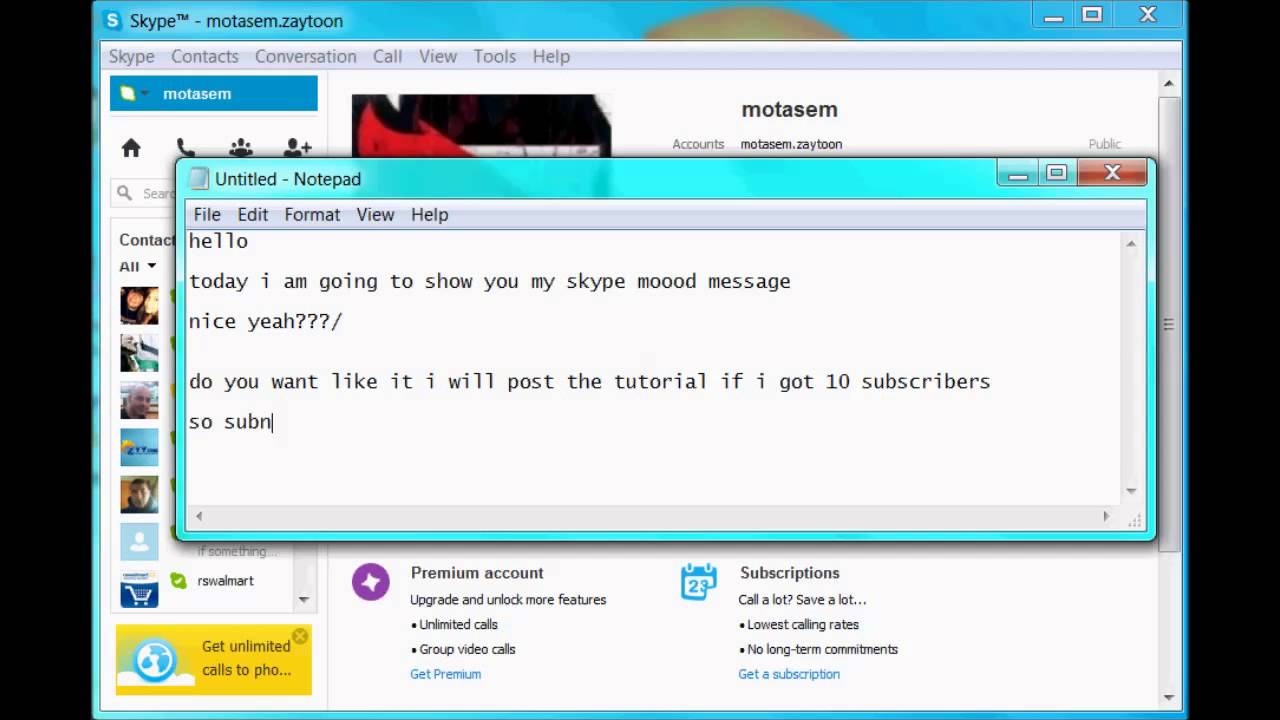
Task: Click the globe icon in the yellow ad
Action: pyautogui.click(x=155, y=662)
